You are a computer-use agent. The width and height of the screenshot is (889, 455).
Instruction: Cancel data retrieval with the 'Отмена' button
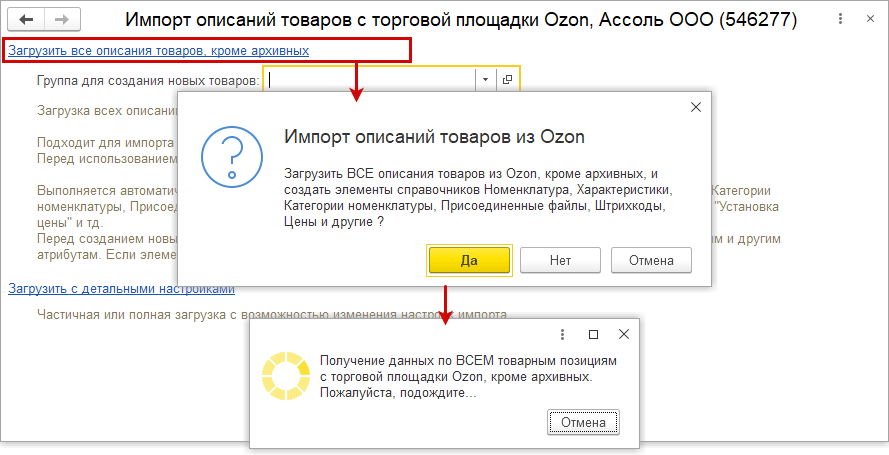click(583, 422)
